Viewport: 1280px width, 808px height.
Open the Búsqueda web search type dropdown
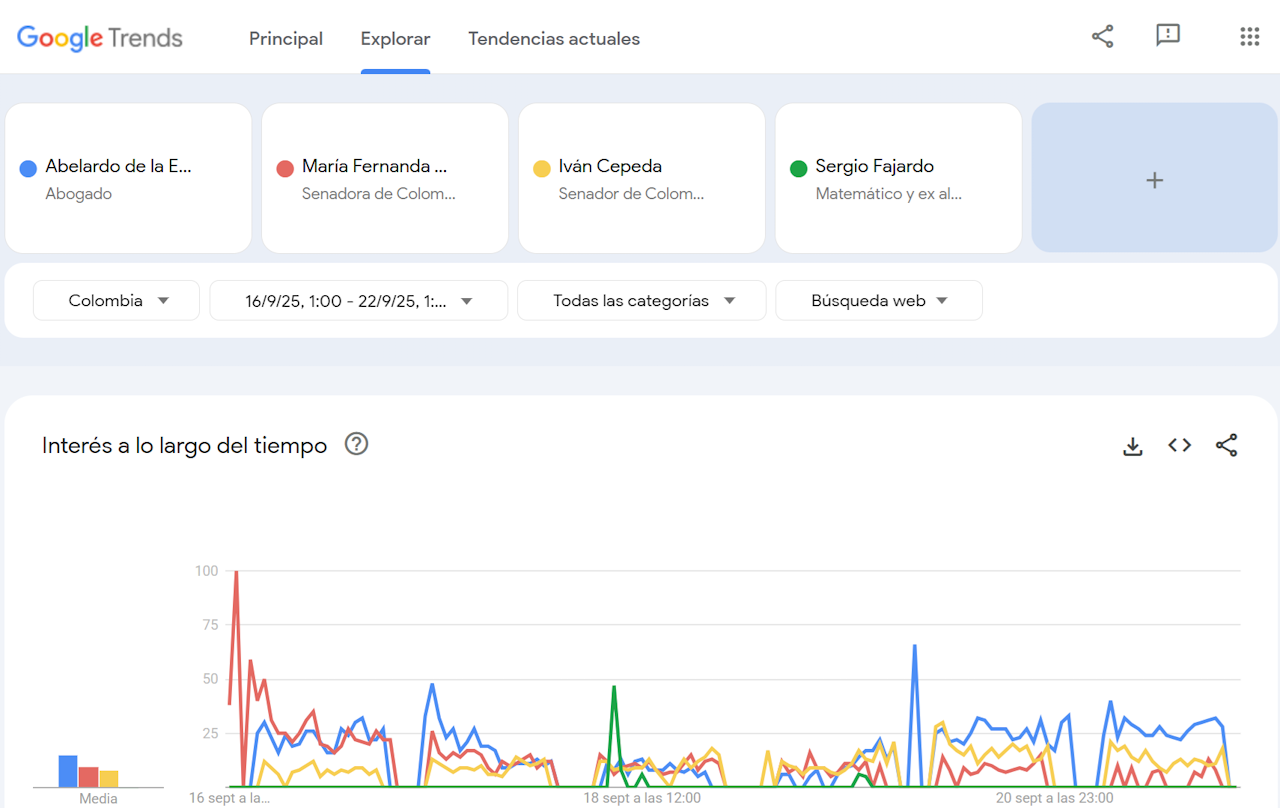[x=878, y=300]
